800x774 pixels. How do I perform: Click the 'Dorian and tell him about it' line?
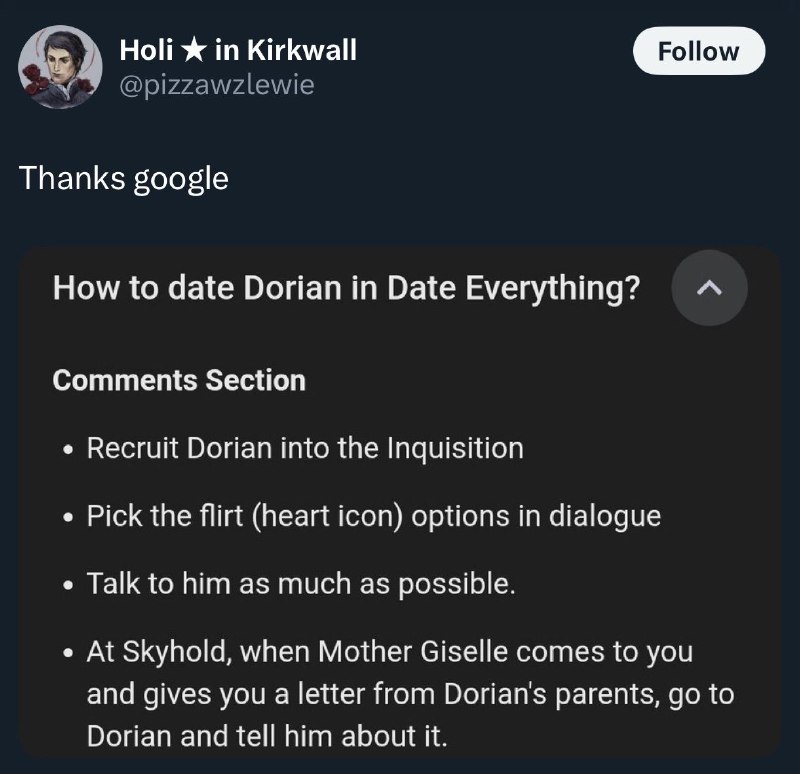(267, 737)
